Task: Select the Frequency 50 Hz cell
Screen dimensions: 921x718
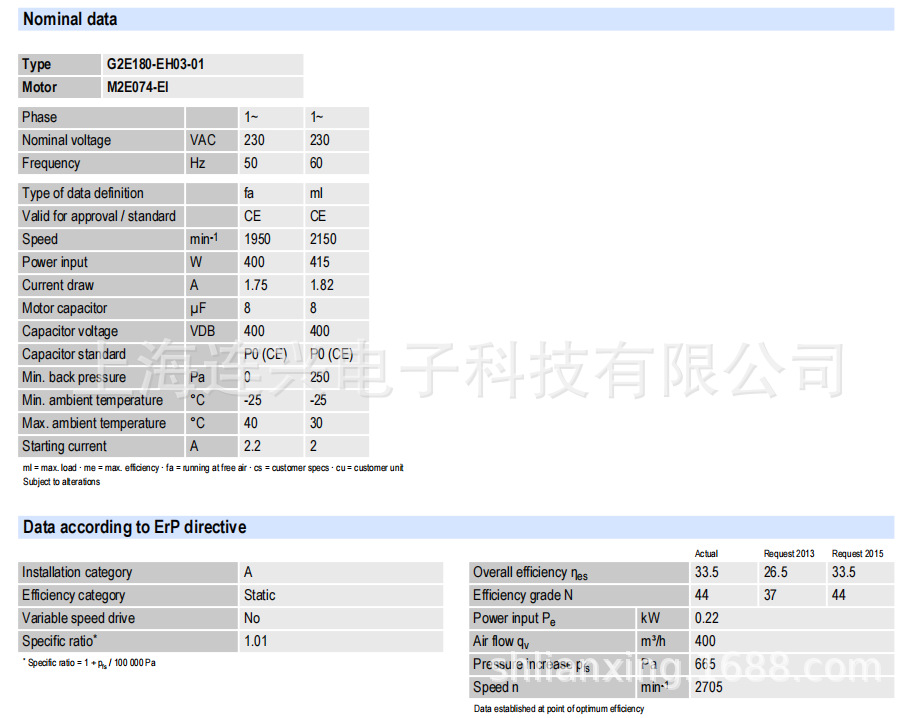Action: [x=250, y=163]
